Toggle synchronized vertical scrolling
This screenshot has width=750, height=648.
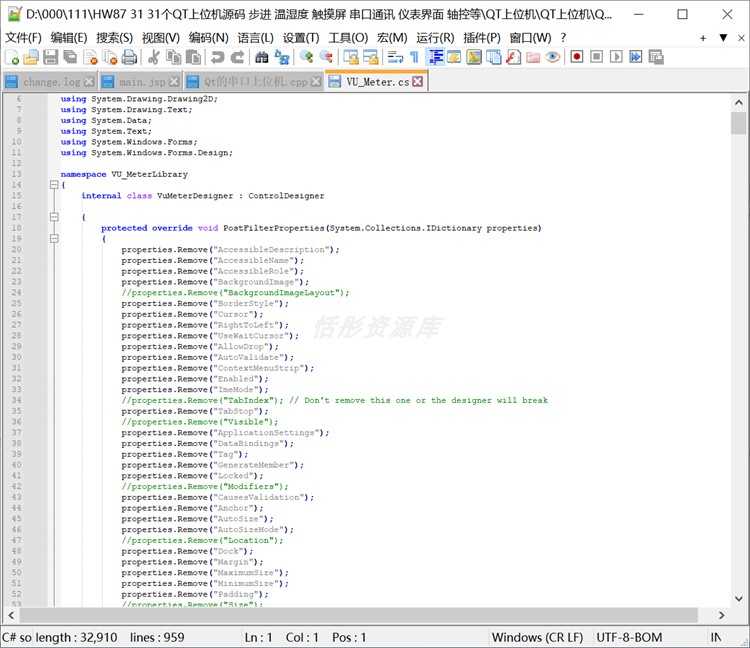(351, 57)
